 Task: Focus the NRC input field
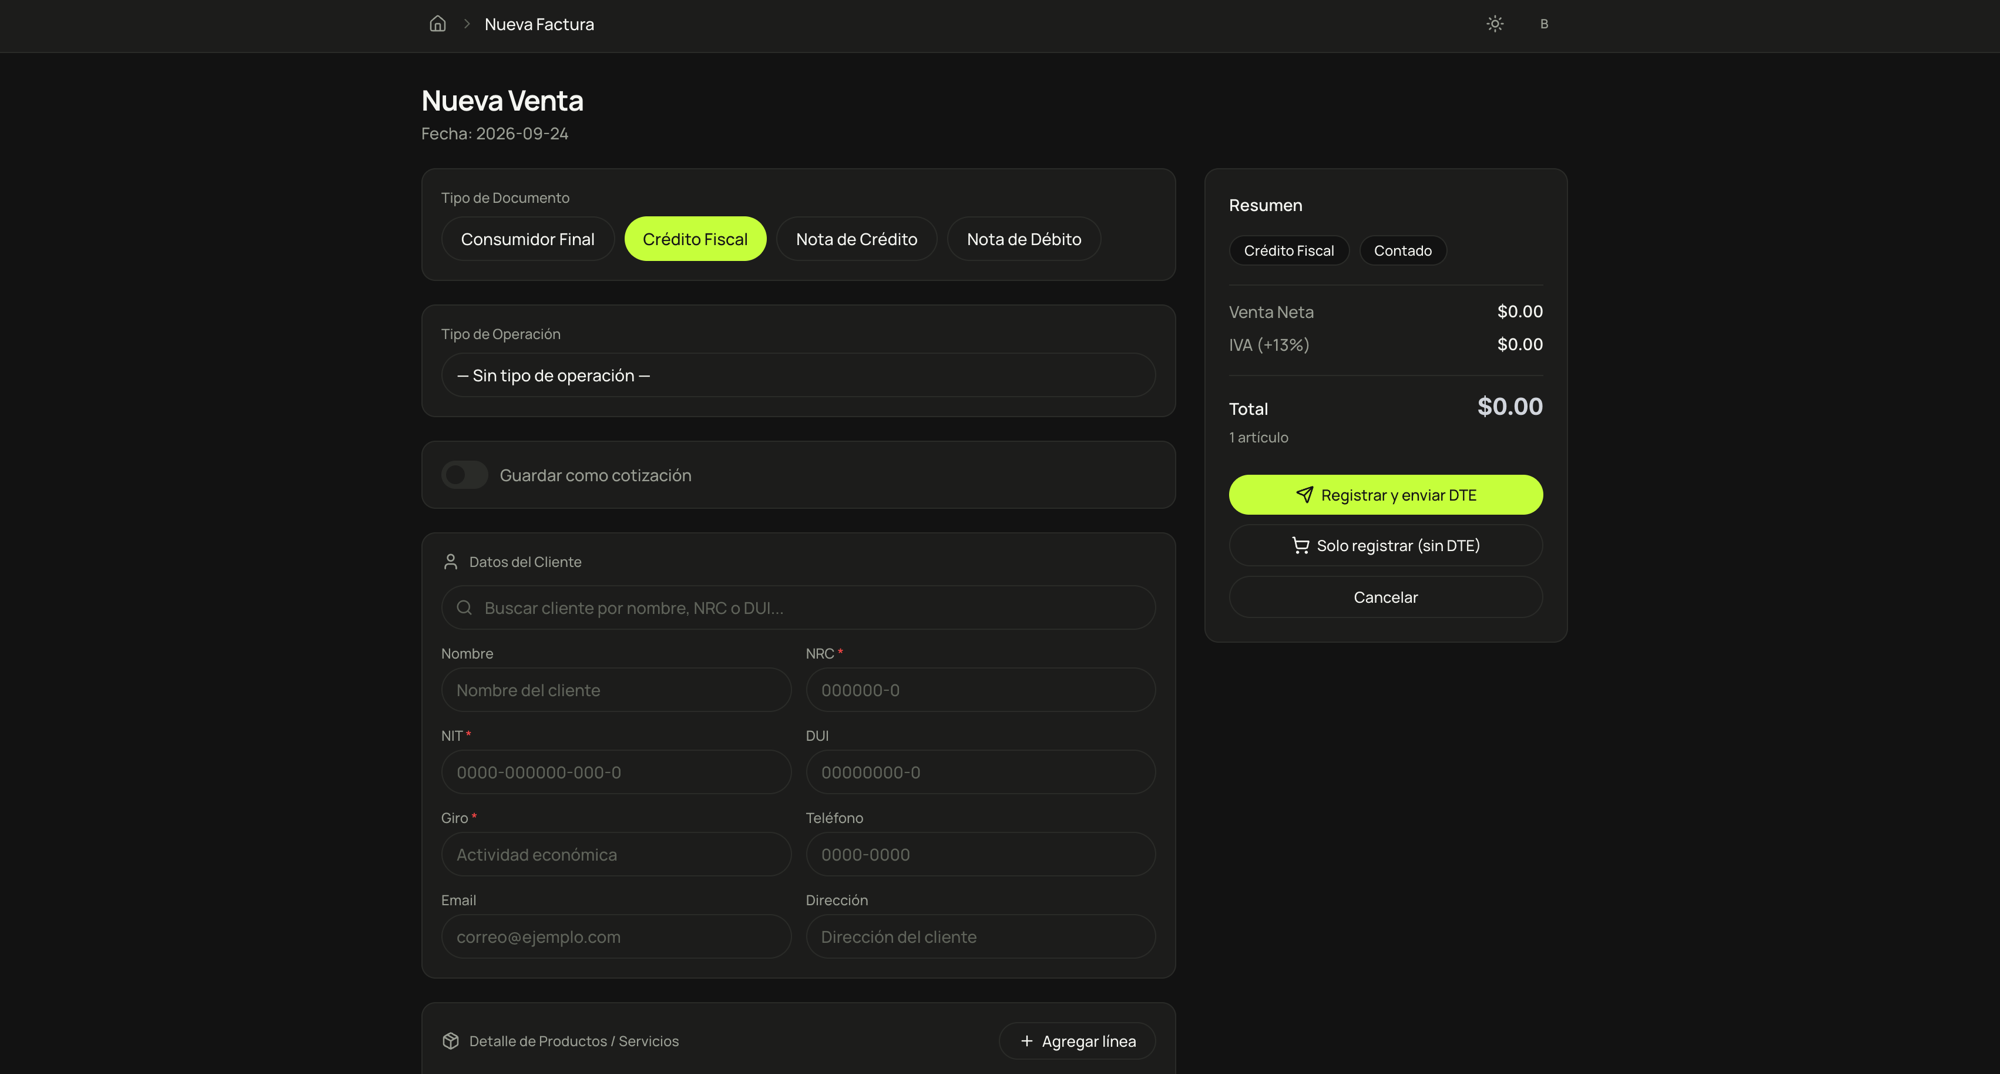tap(980, 690)
